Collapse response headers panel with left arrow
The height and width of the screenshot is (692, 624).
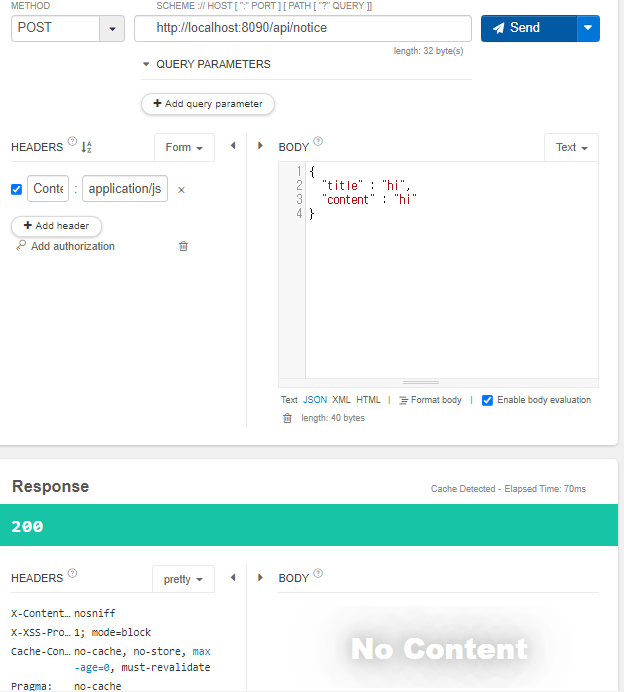233,577
